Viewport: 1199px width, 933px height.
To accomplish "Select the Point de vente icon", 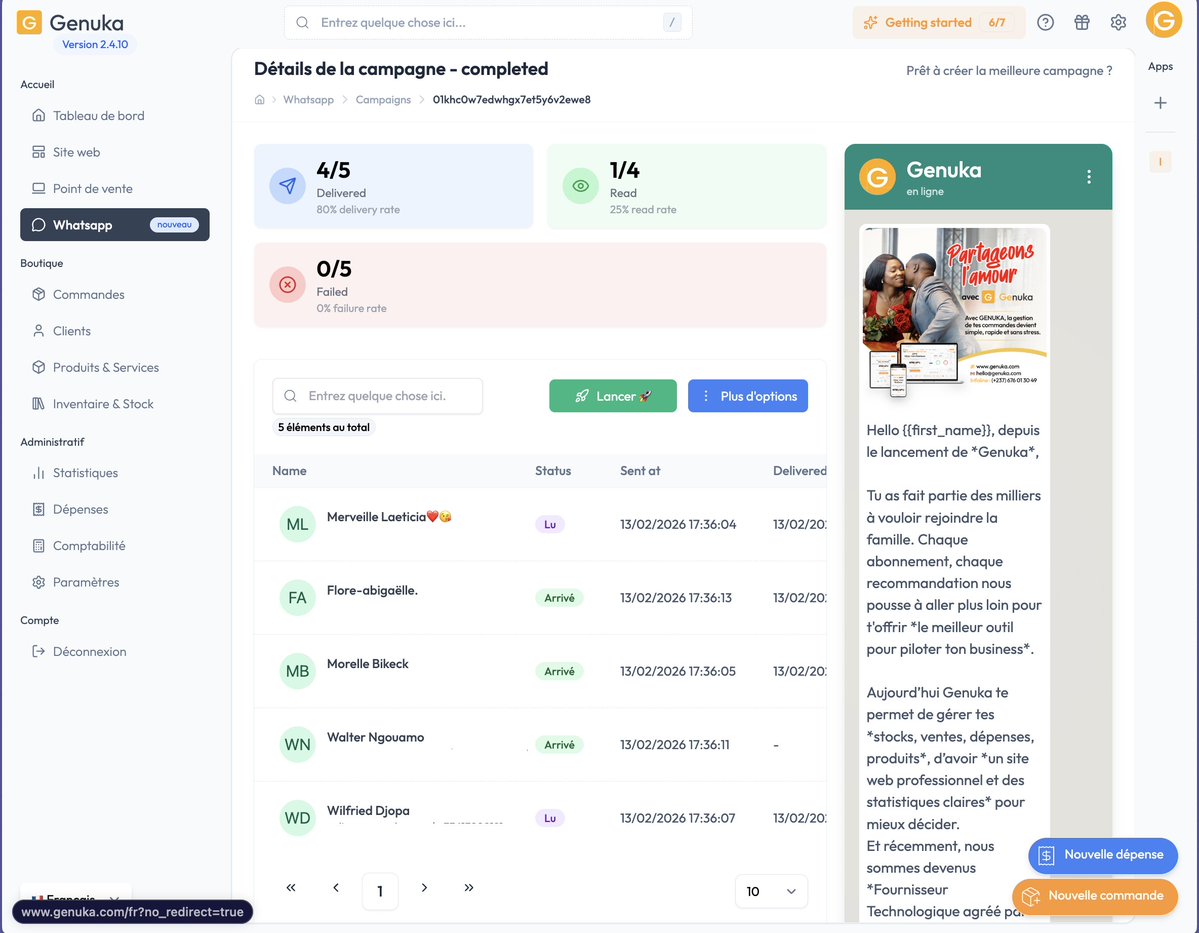I will point(41,188).
